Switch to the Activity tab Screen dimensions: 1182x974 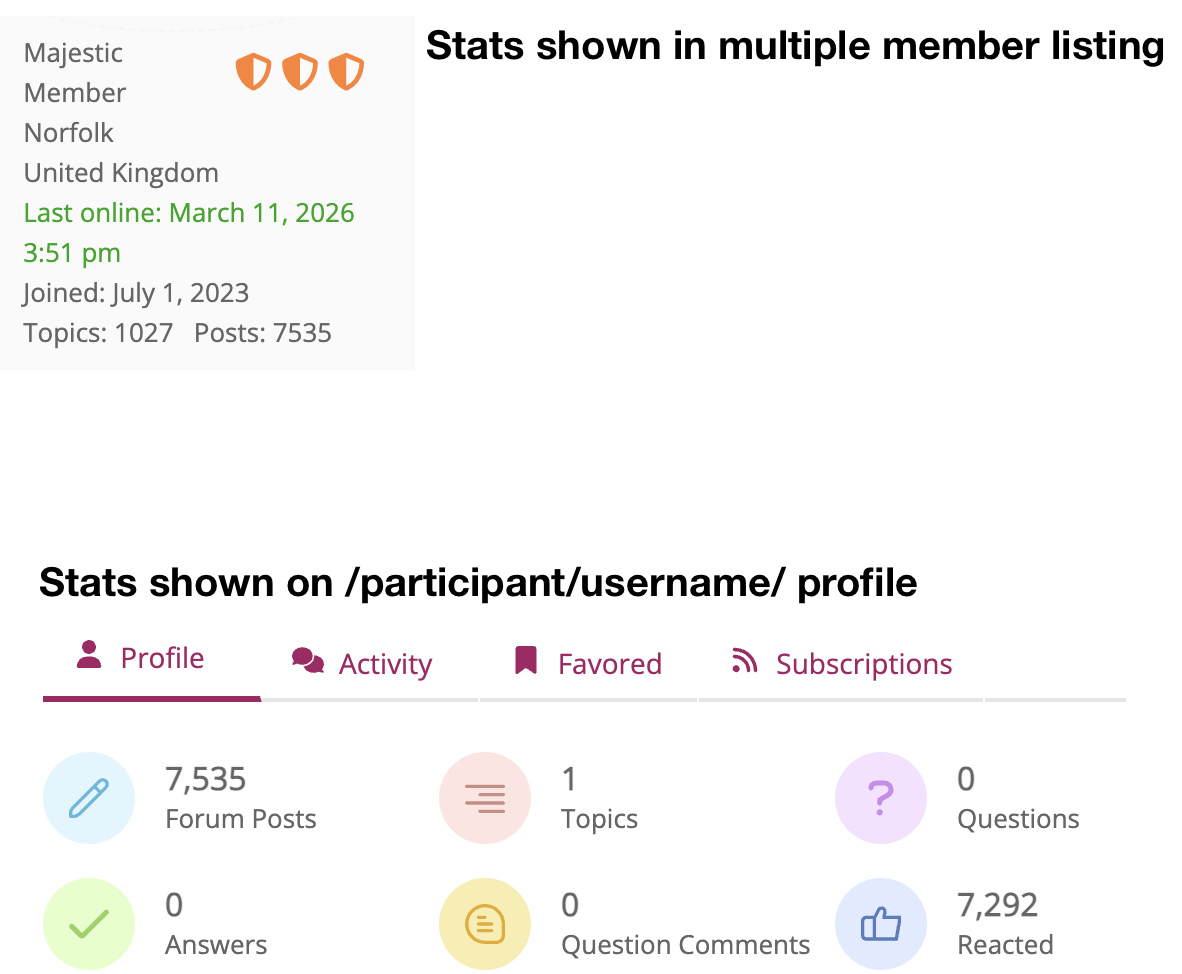pyautogui.click(x=362, y=664)
